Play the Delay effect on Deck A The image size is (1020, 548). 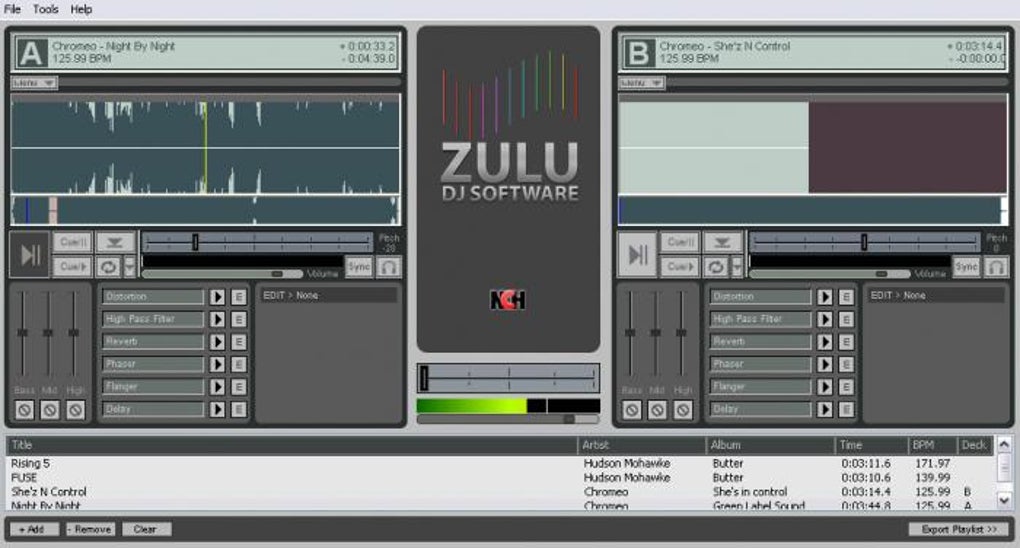tap(217, 409)
